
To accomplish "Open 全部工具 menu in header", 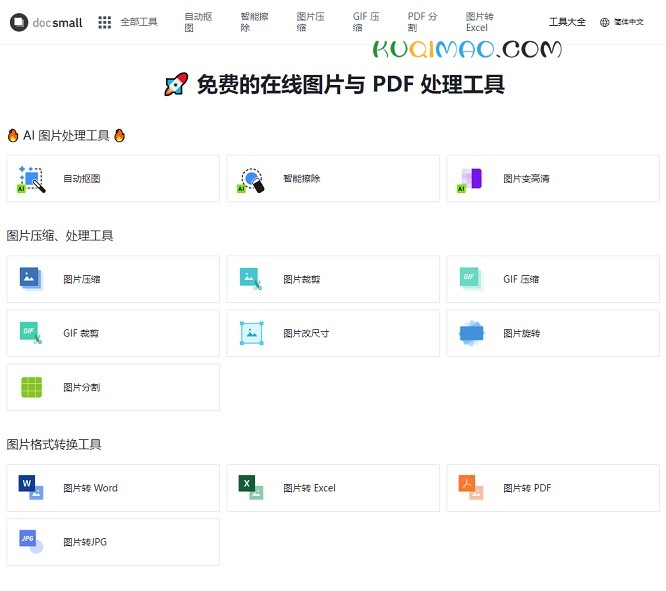I will click(139, 22).
